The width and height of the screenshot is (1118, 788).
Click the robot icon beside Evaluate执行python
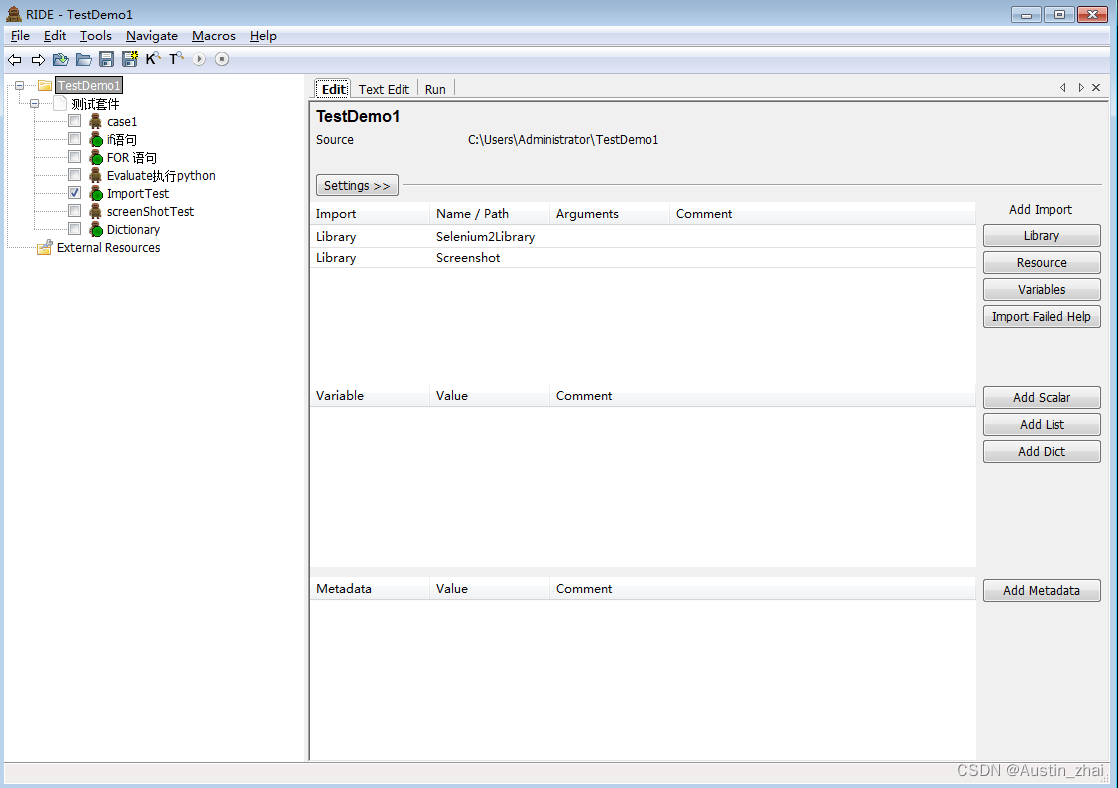[x=96, y=175]
